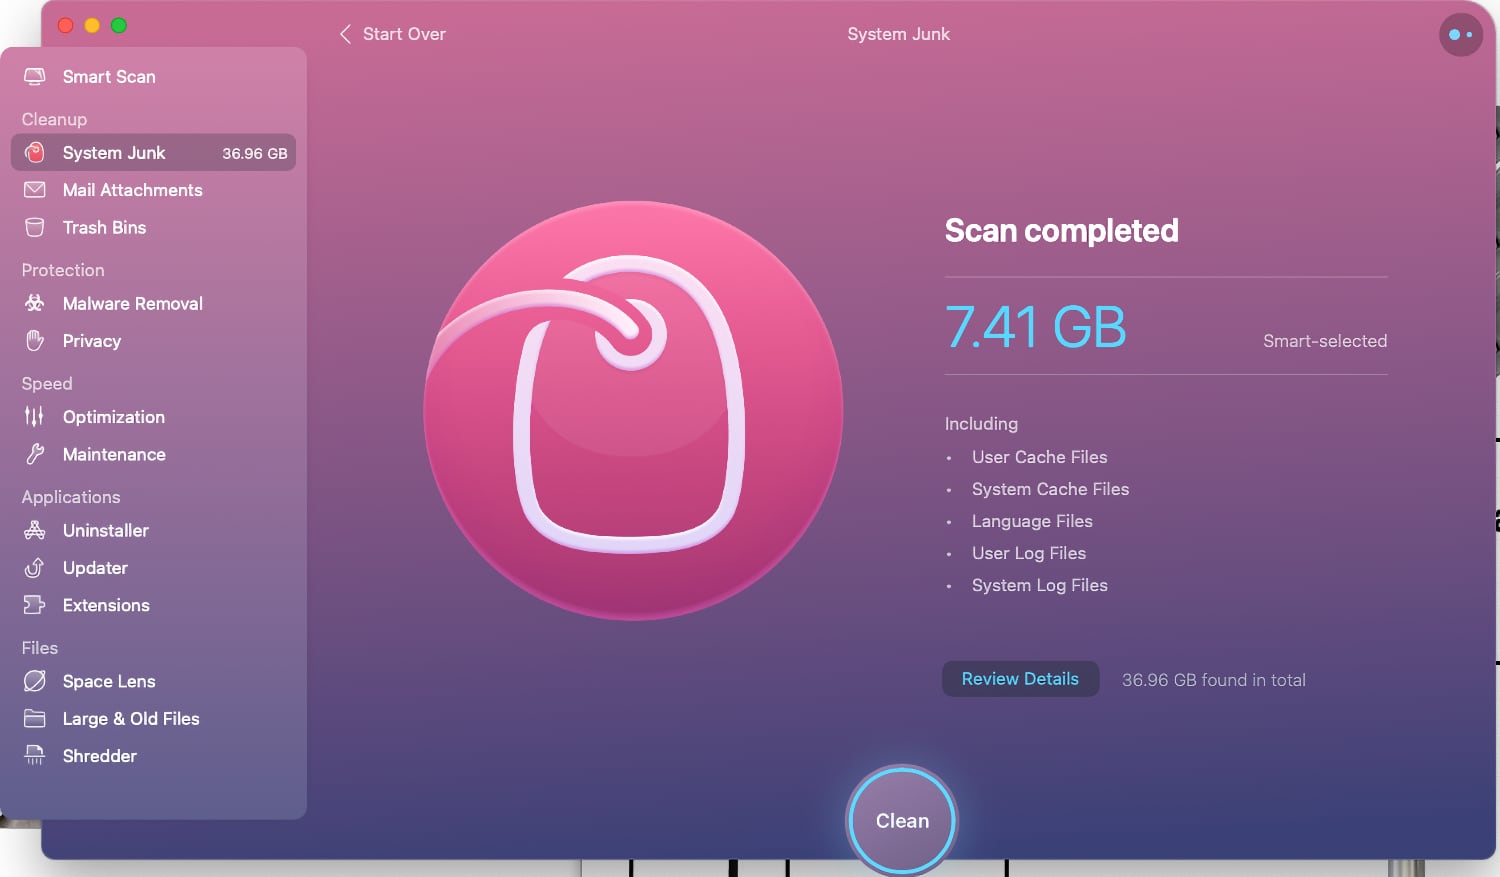Click the large System Junk illustration
The width and height of the screenshot is (1500, 877).
[633, 410]
